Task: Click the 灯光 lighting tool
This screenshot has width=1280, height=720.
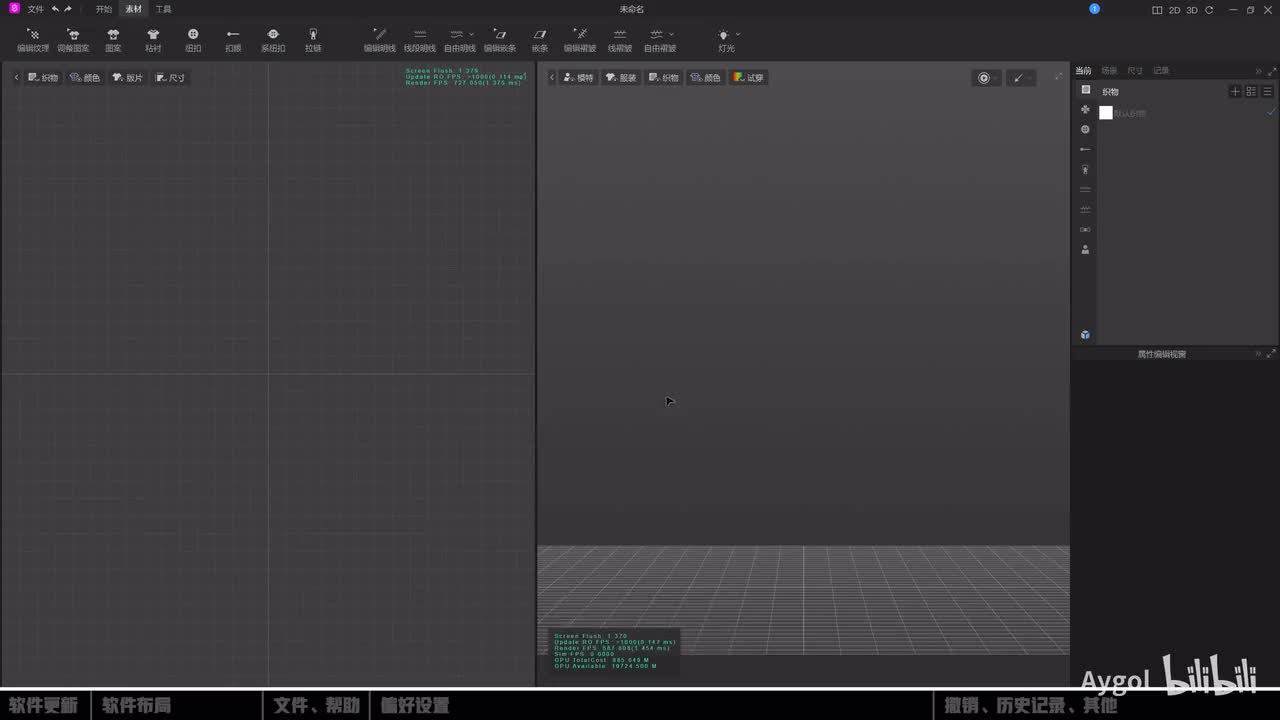Action: click(x=725, y=40)
